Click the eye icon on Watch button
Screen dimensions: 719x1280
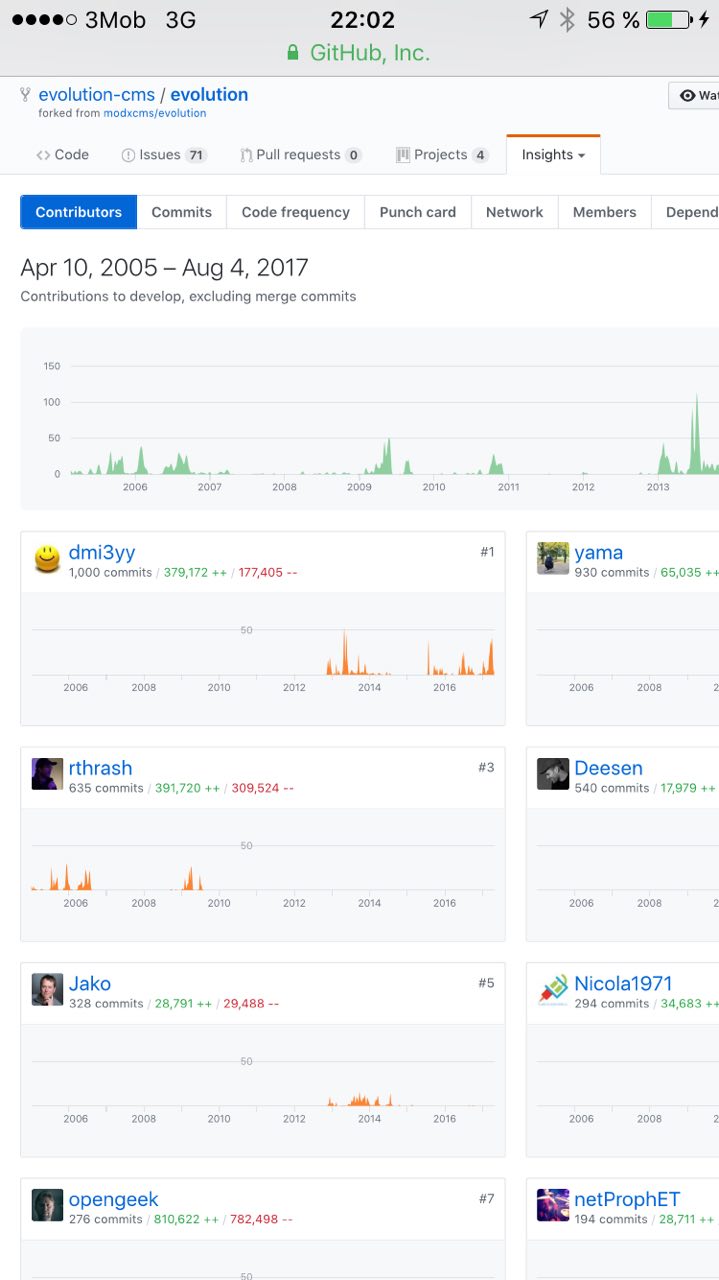point(687,95)
